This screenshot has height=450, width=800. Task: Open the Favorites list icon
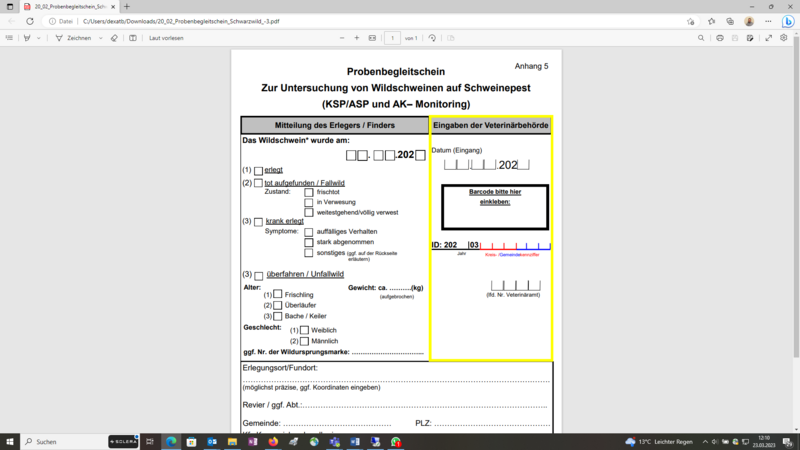(x=712, y=21)
